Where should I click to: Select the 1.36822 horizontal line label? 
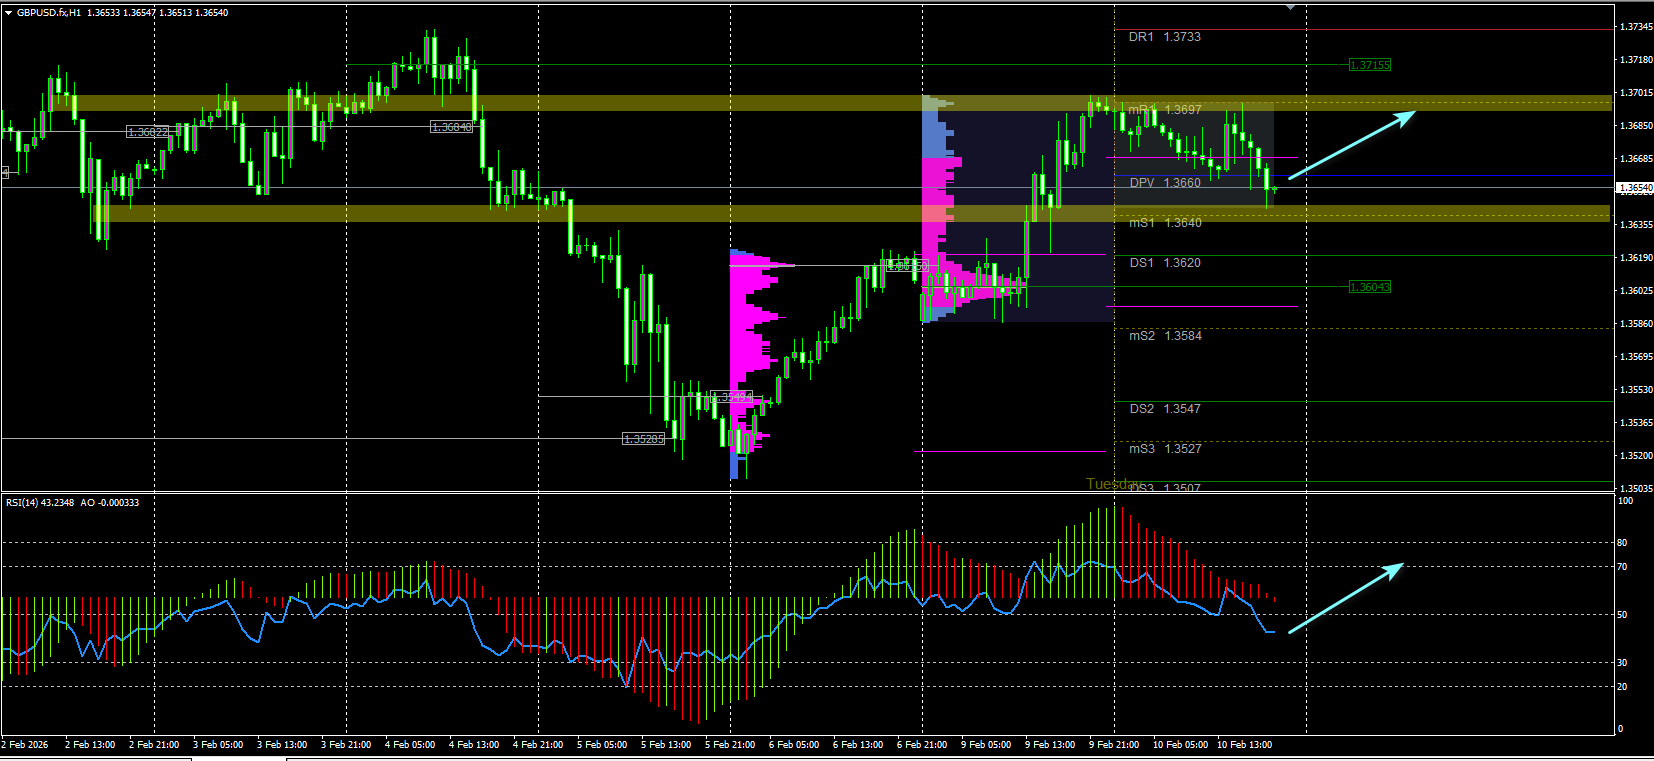click(147, 132)
